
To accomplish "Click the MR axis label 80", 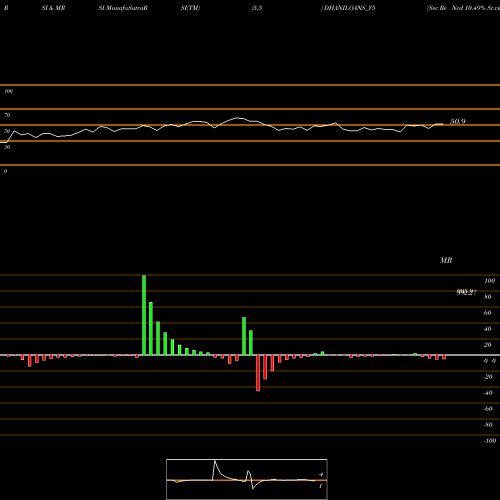I will (488, 297).
